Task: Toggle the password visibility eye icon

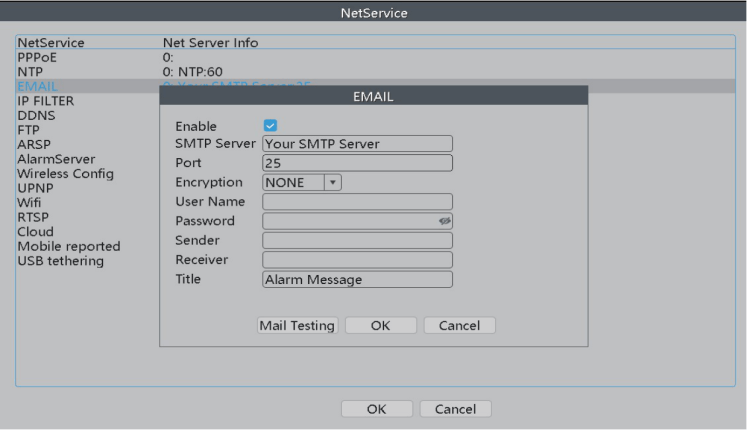Action: (445, 221)
